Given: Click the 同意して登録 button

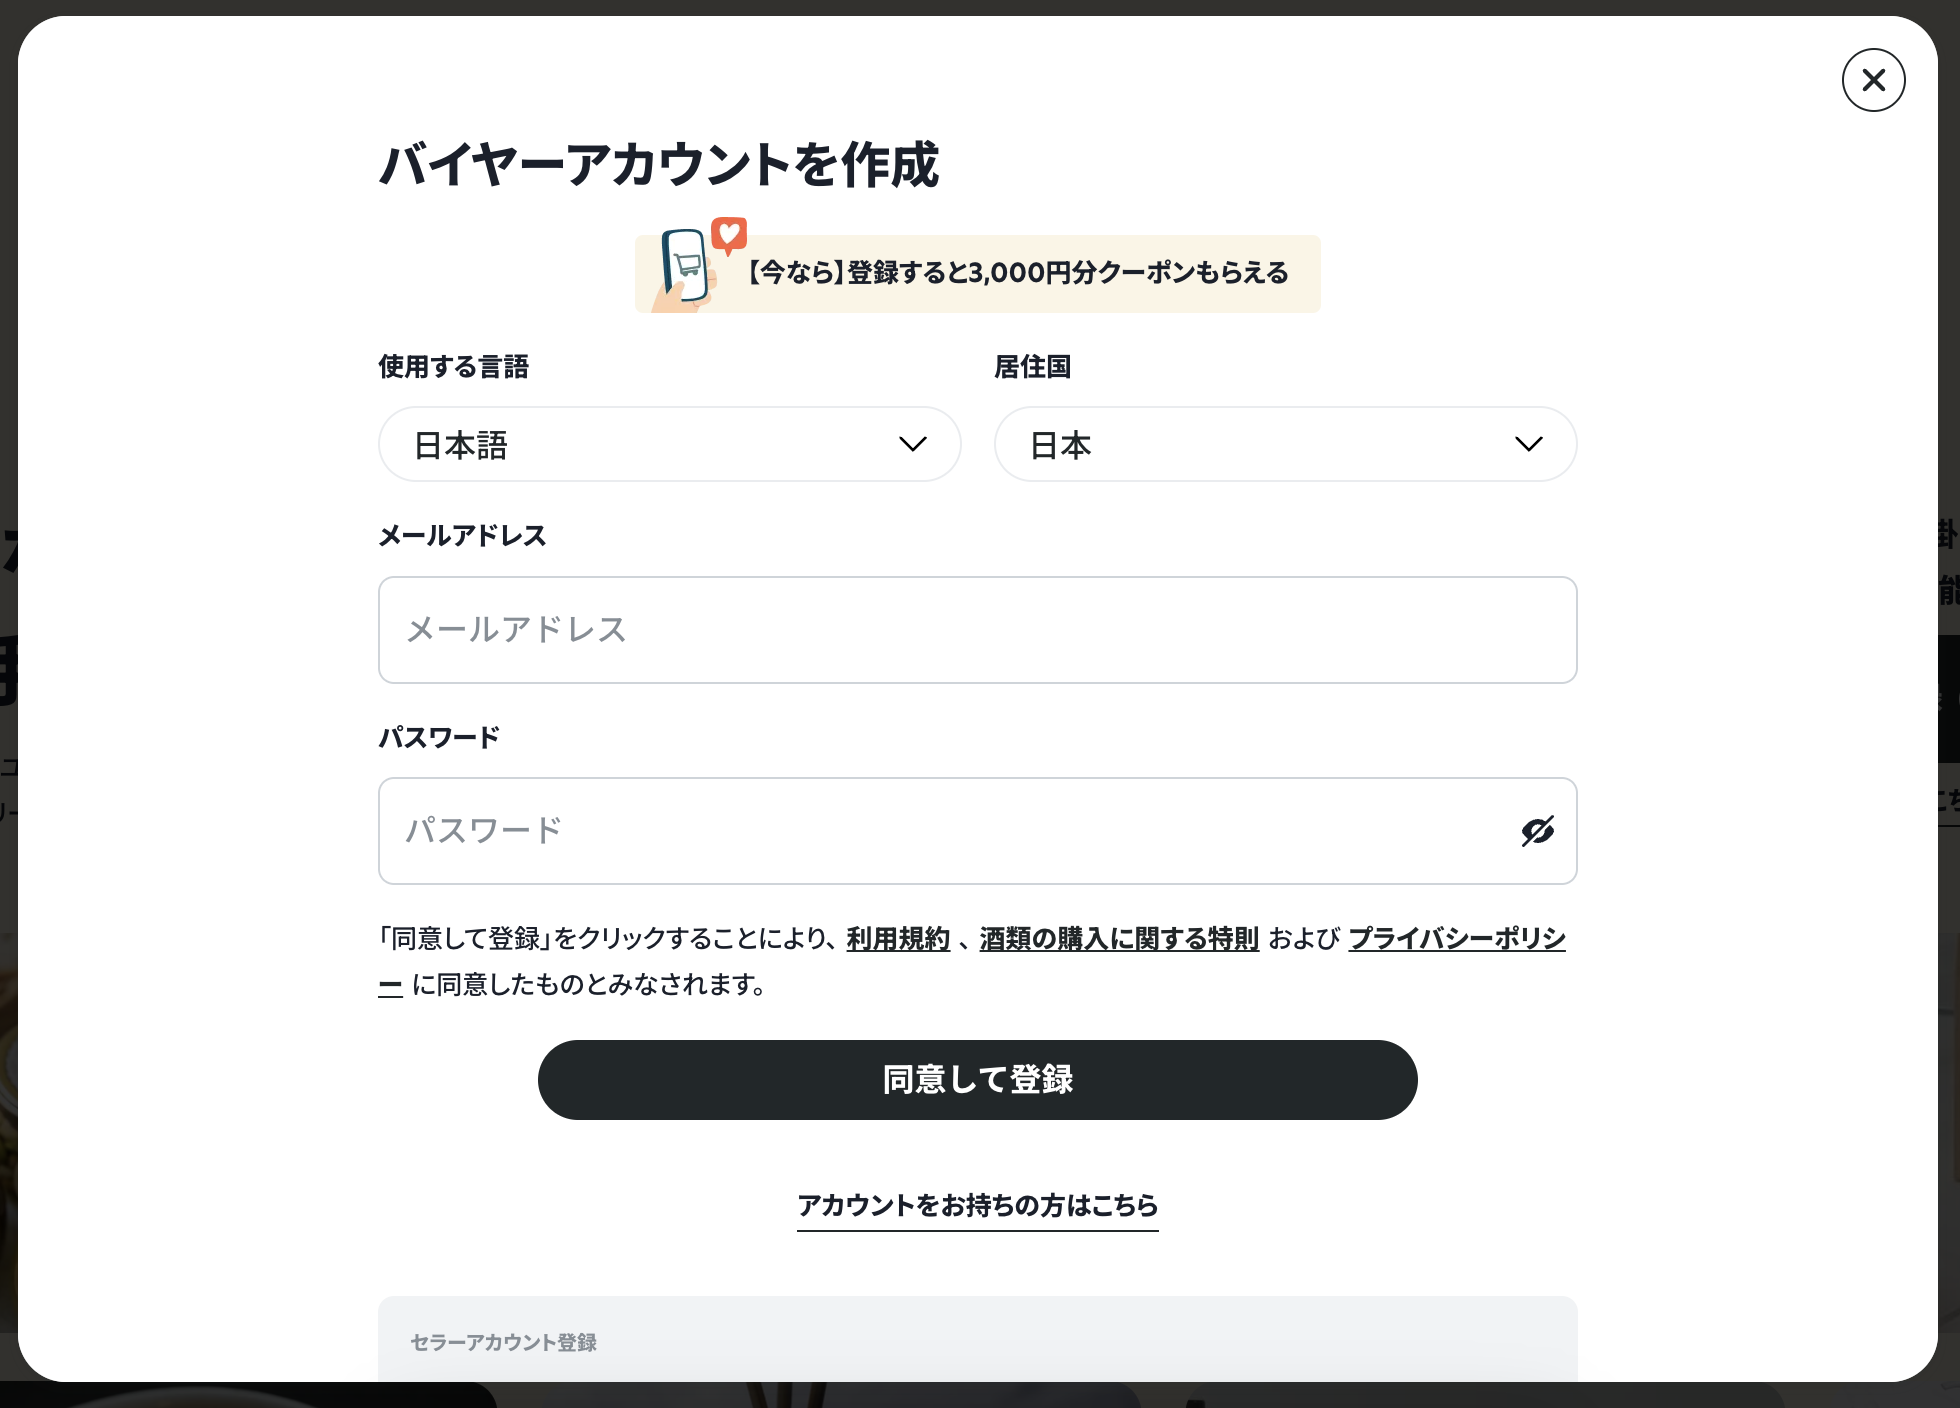Looking at the screenshot, I should 977,1080.
